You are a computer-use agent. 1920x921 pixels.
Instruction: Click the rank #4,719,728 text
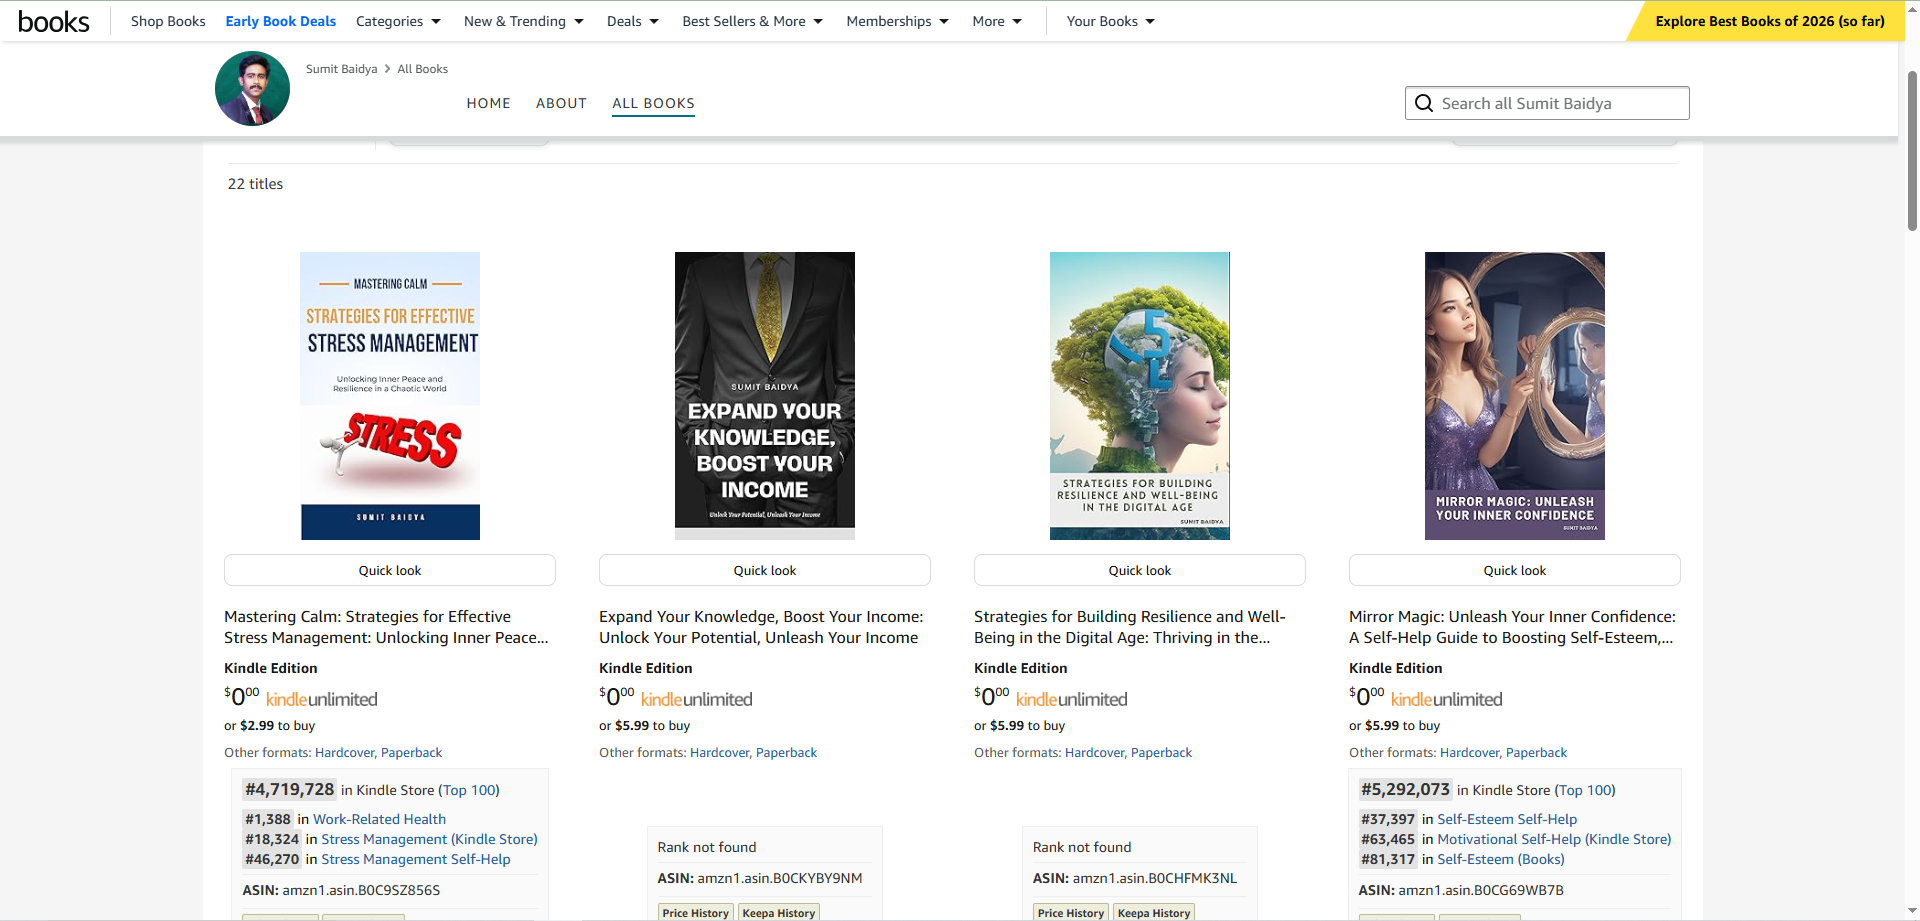point(290,789)
